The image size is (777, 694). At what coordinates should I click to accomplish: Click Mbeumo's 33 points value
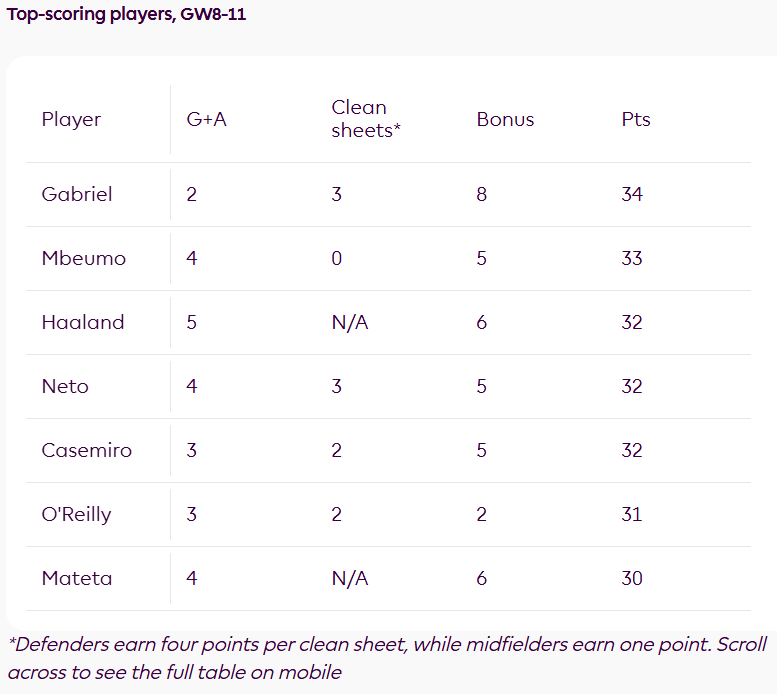pos(632,258)
